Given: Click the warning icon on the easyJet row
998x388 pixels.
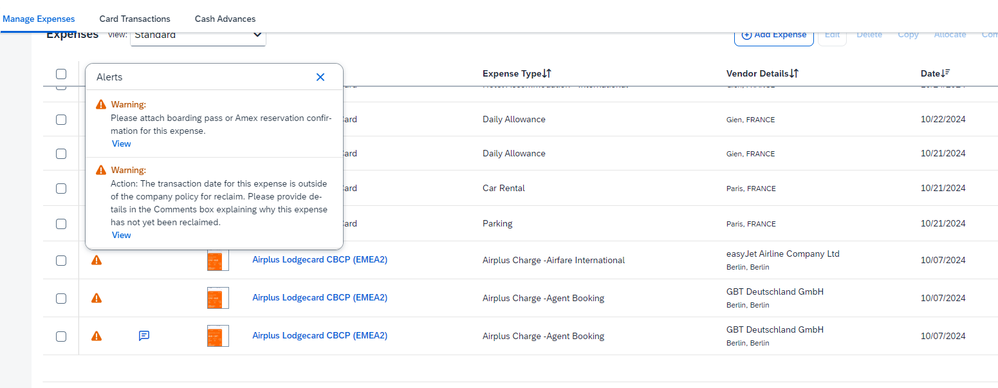Looking at the screenshot, I should (96, 260).
